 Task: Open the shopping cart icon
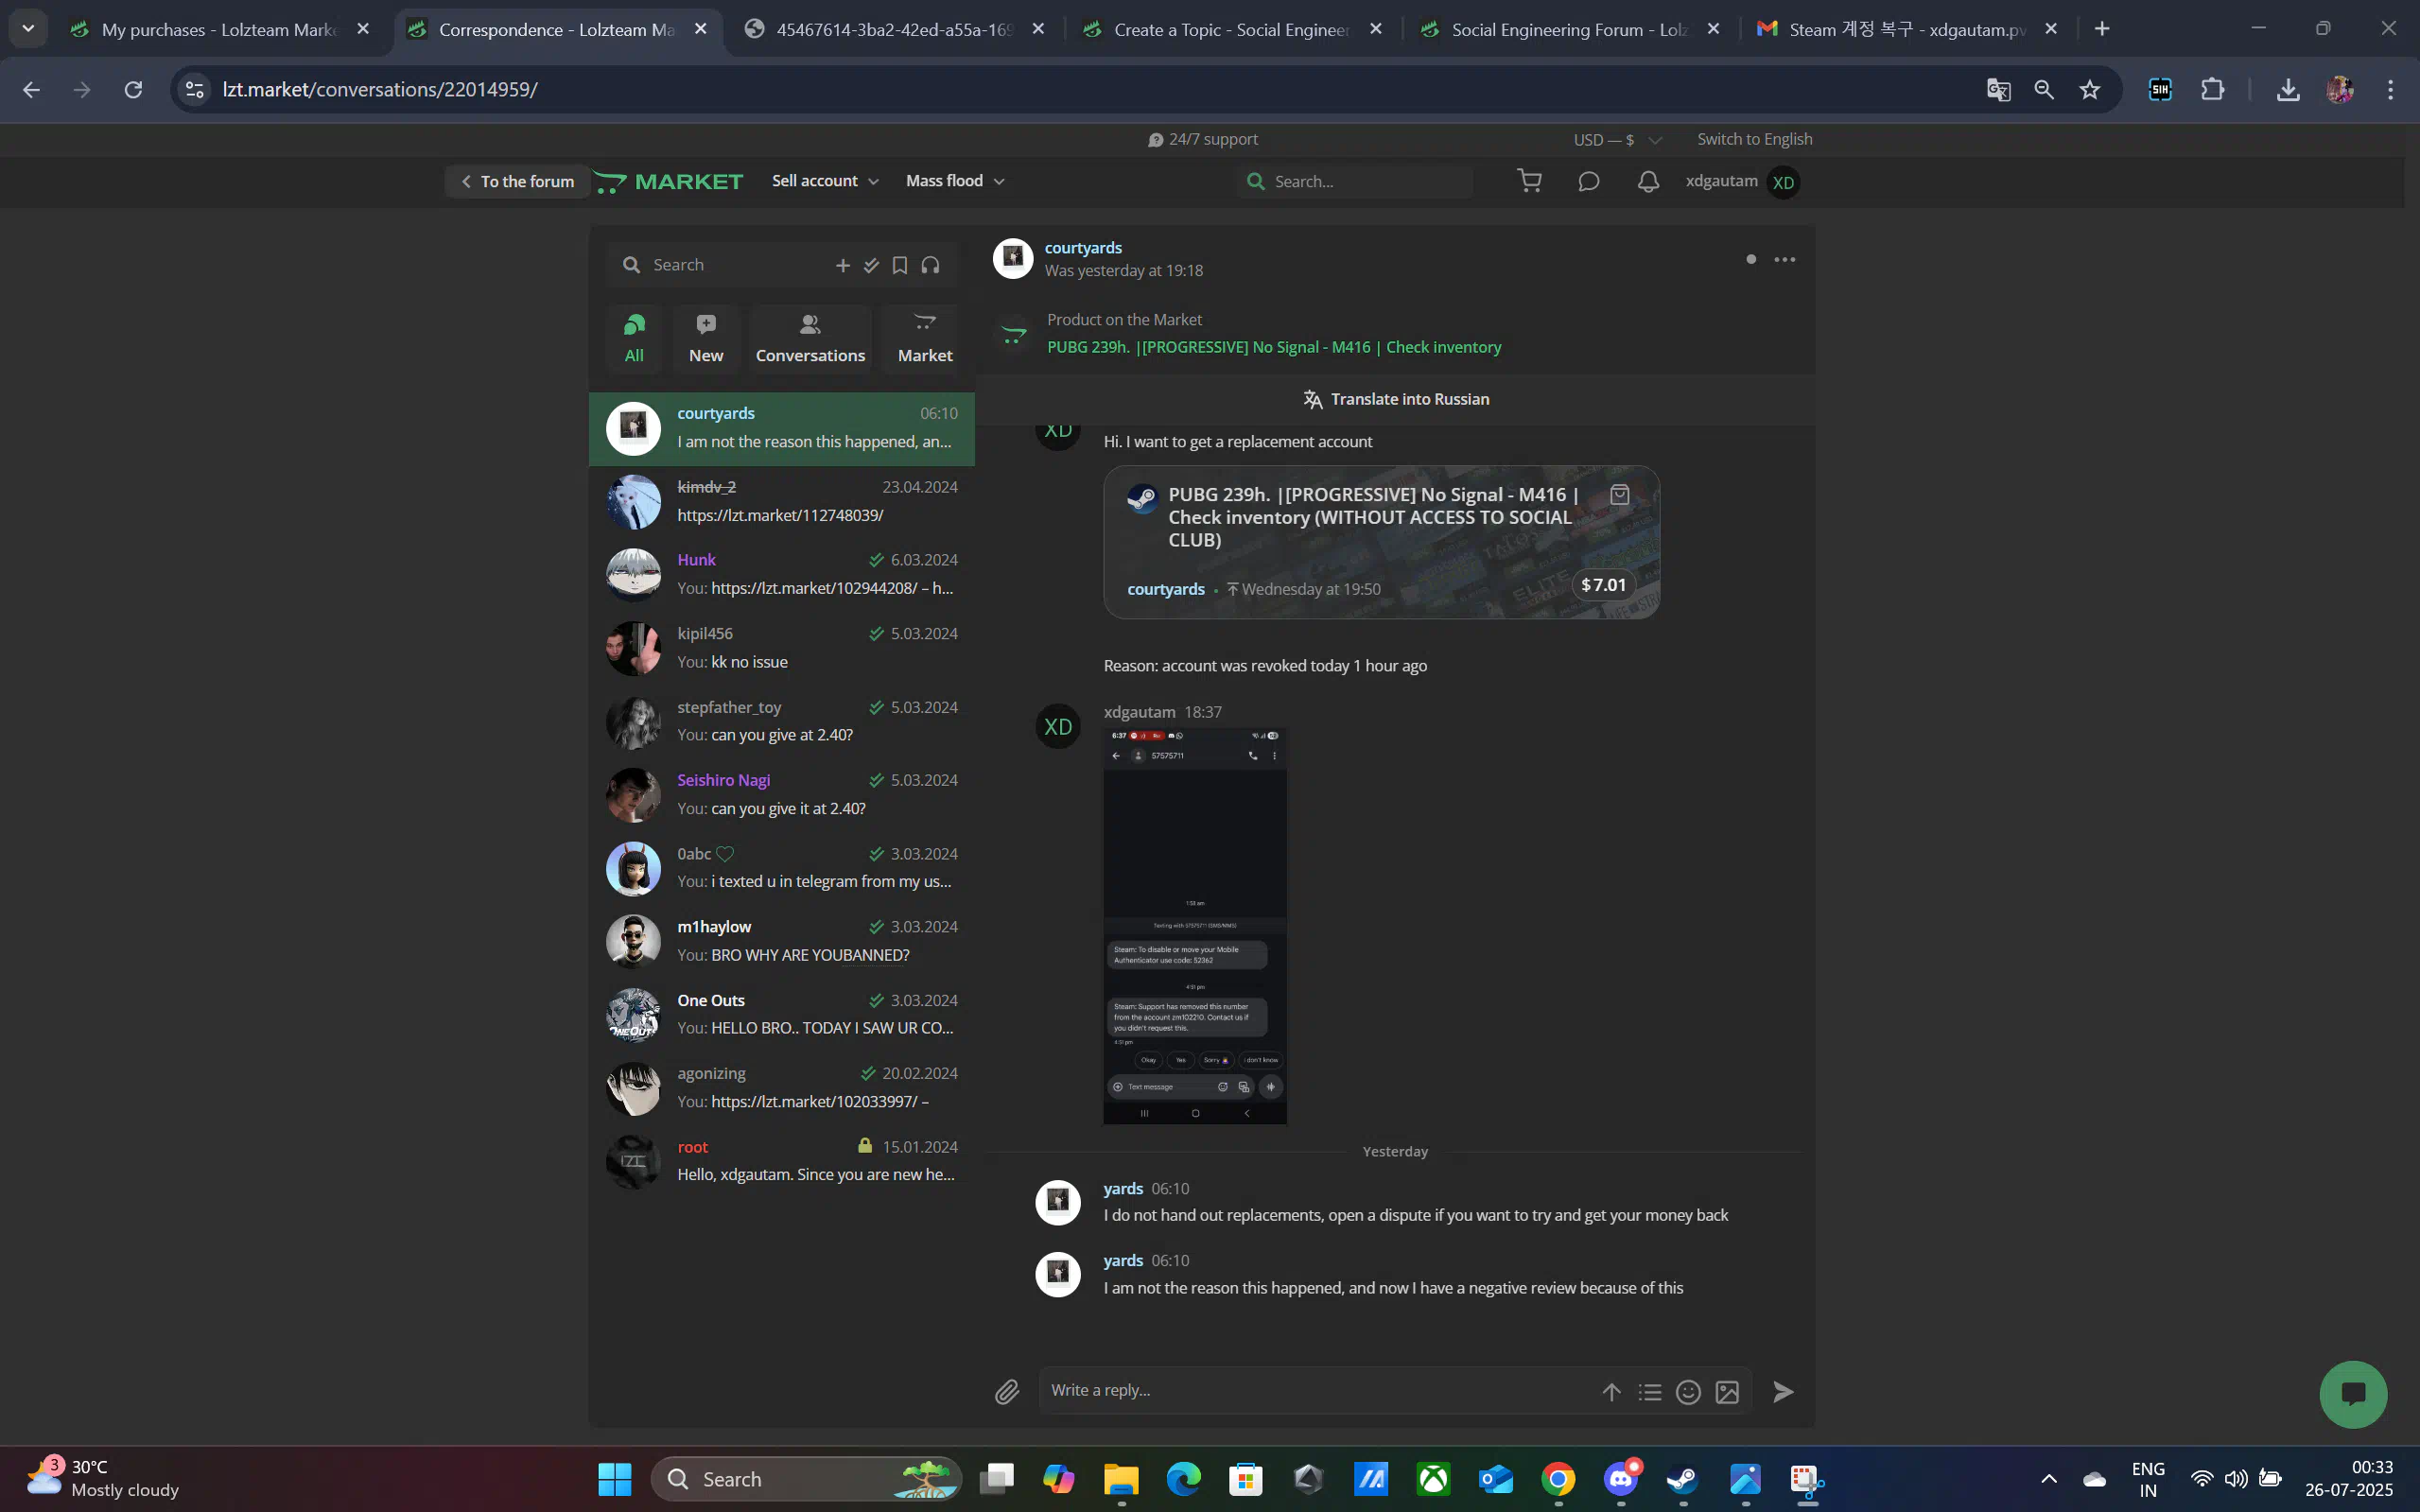tap(1529, 181)
